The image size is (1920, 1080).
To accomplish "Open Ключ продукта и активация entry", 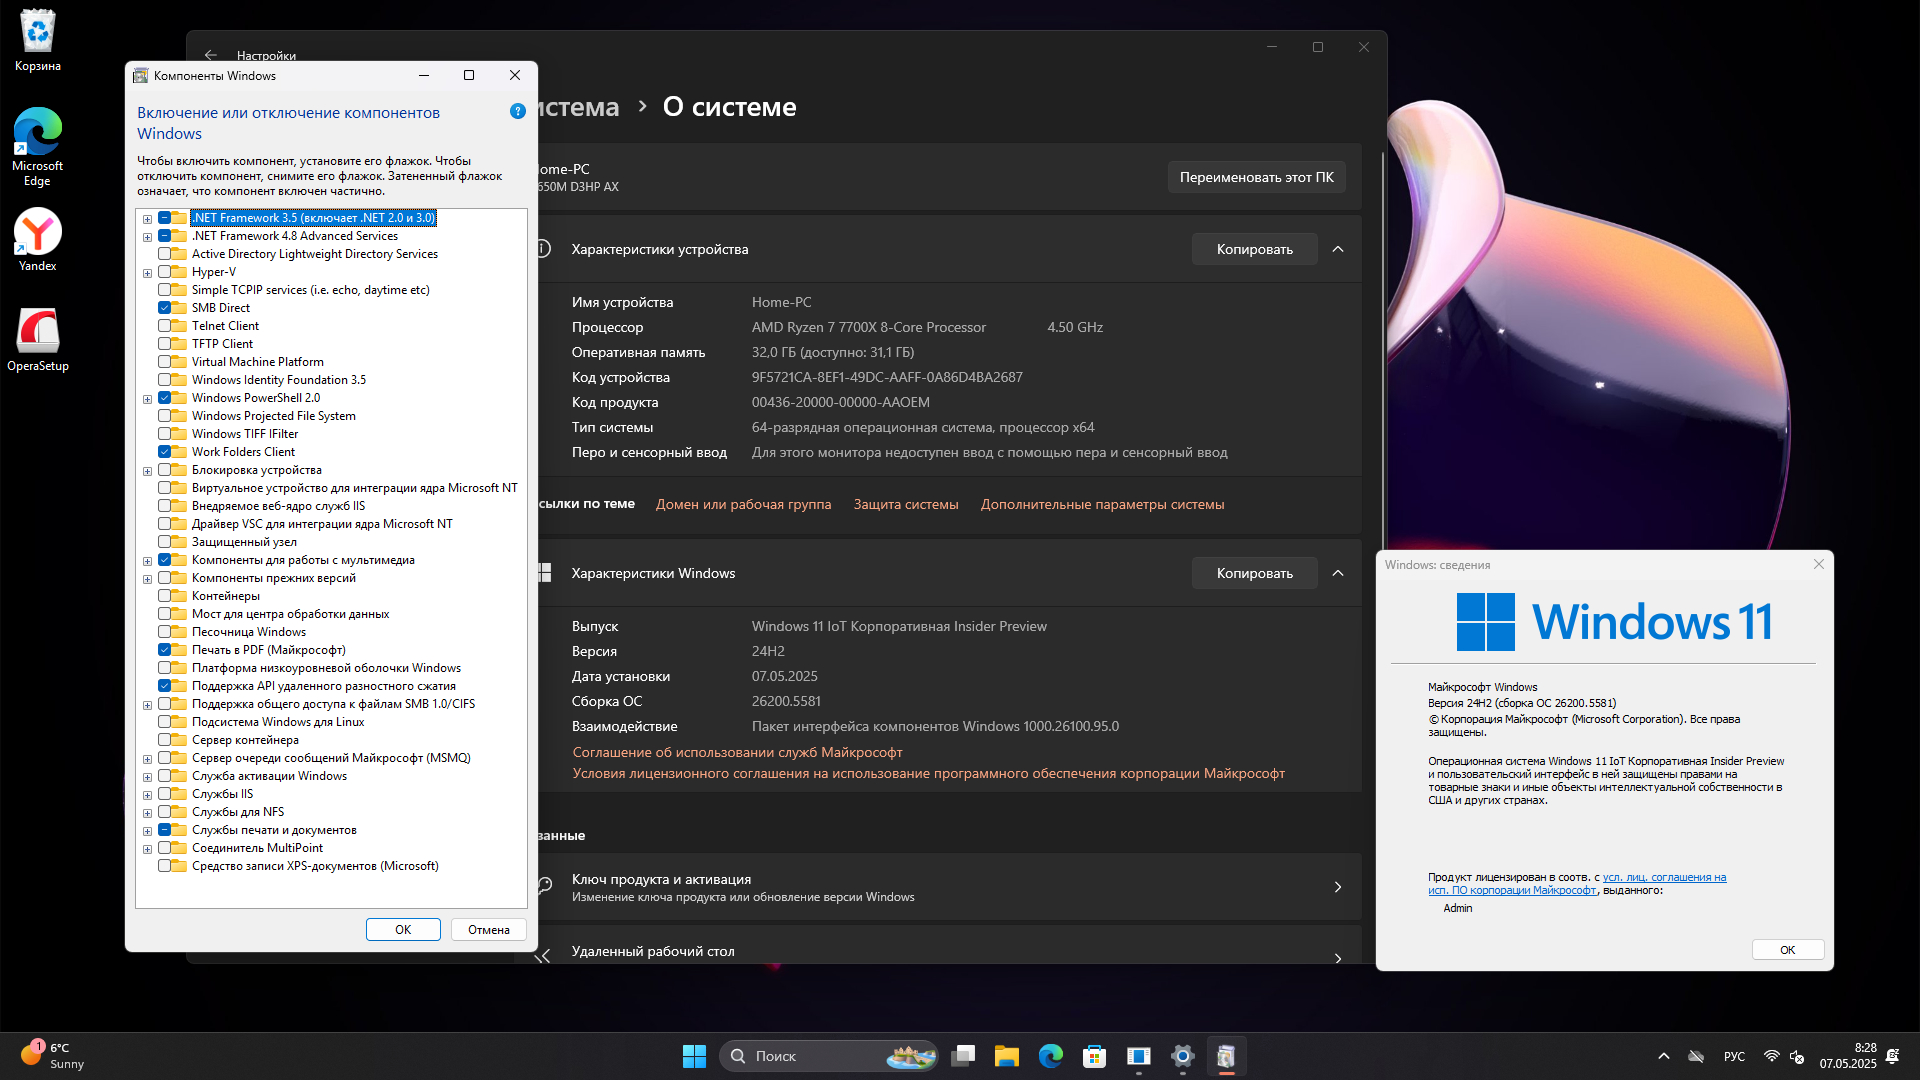I will [x=948, y=887].
